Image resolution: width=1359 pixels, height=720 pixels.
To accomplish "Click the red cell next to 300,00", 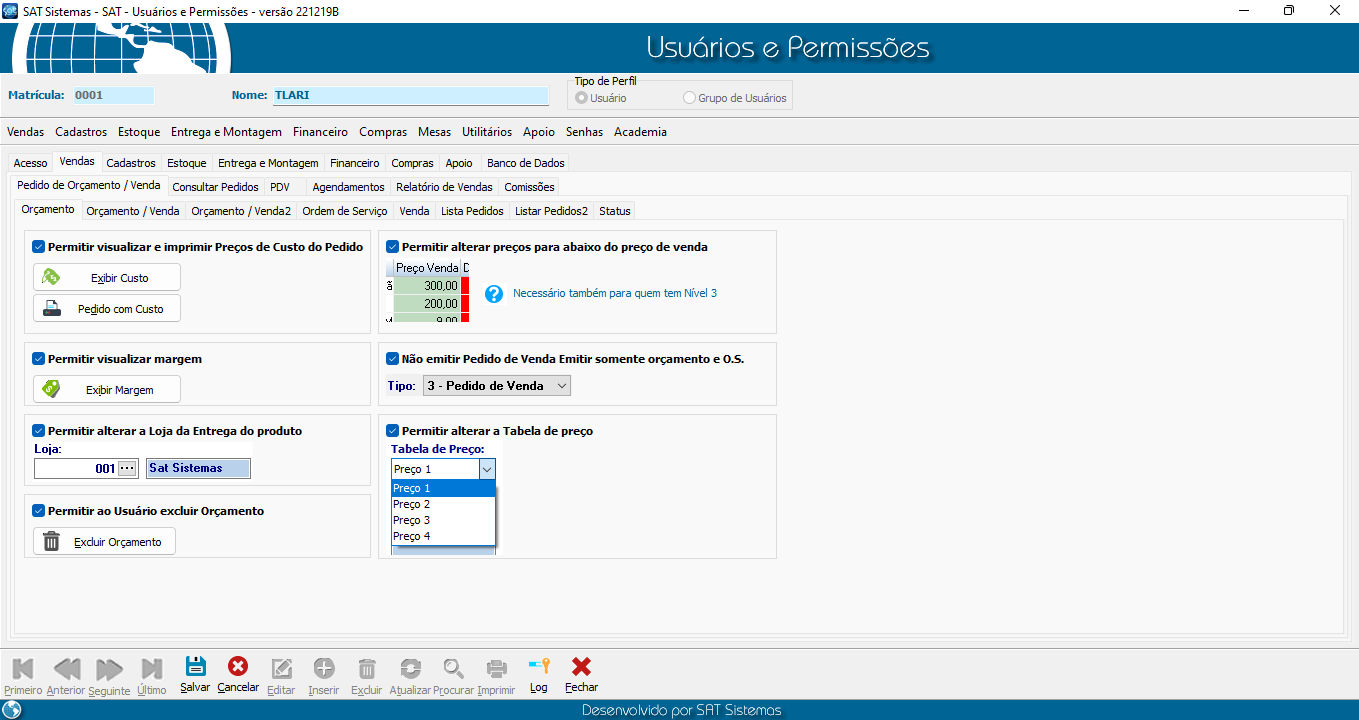I will (x=465, y=286).
